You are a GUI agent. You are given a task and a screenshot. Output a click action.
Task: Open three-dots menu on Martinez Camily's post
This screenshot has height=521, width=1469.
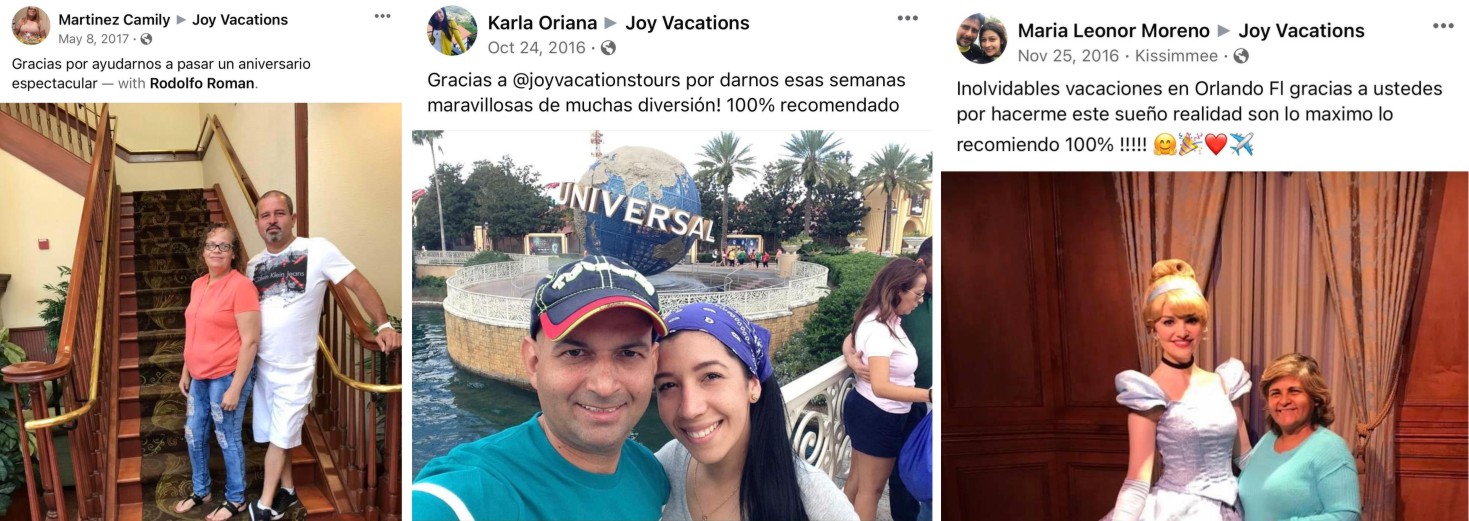click(x=383, y=16)
